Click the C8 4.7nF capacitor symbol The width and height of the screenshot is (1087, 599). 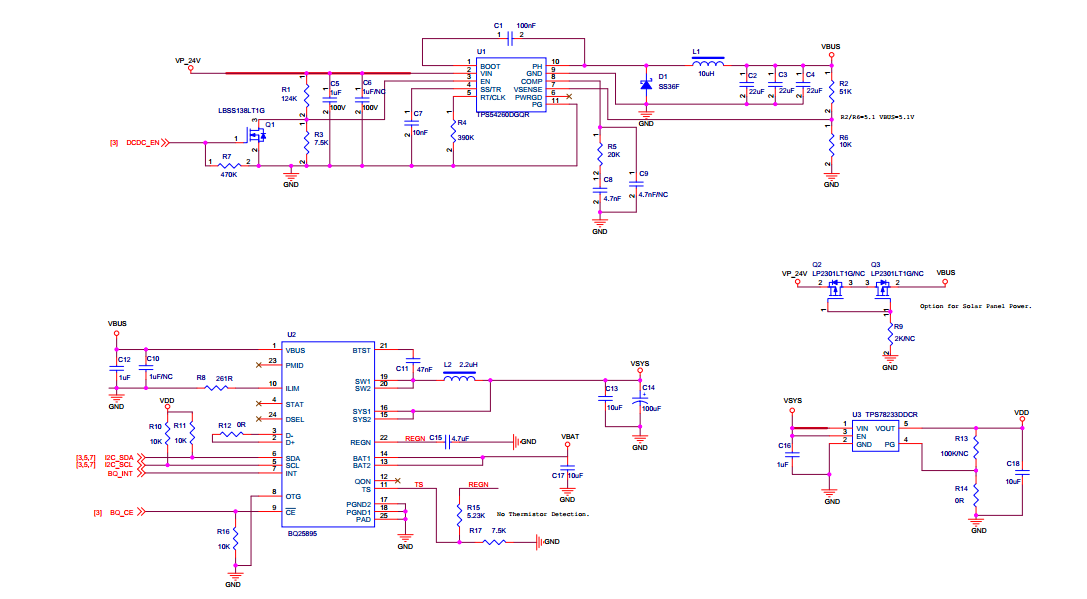tap(600, 190)
